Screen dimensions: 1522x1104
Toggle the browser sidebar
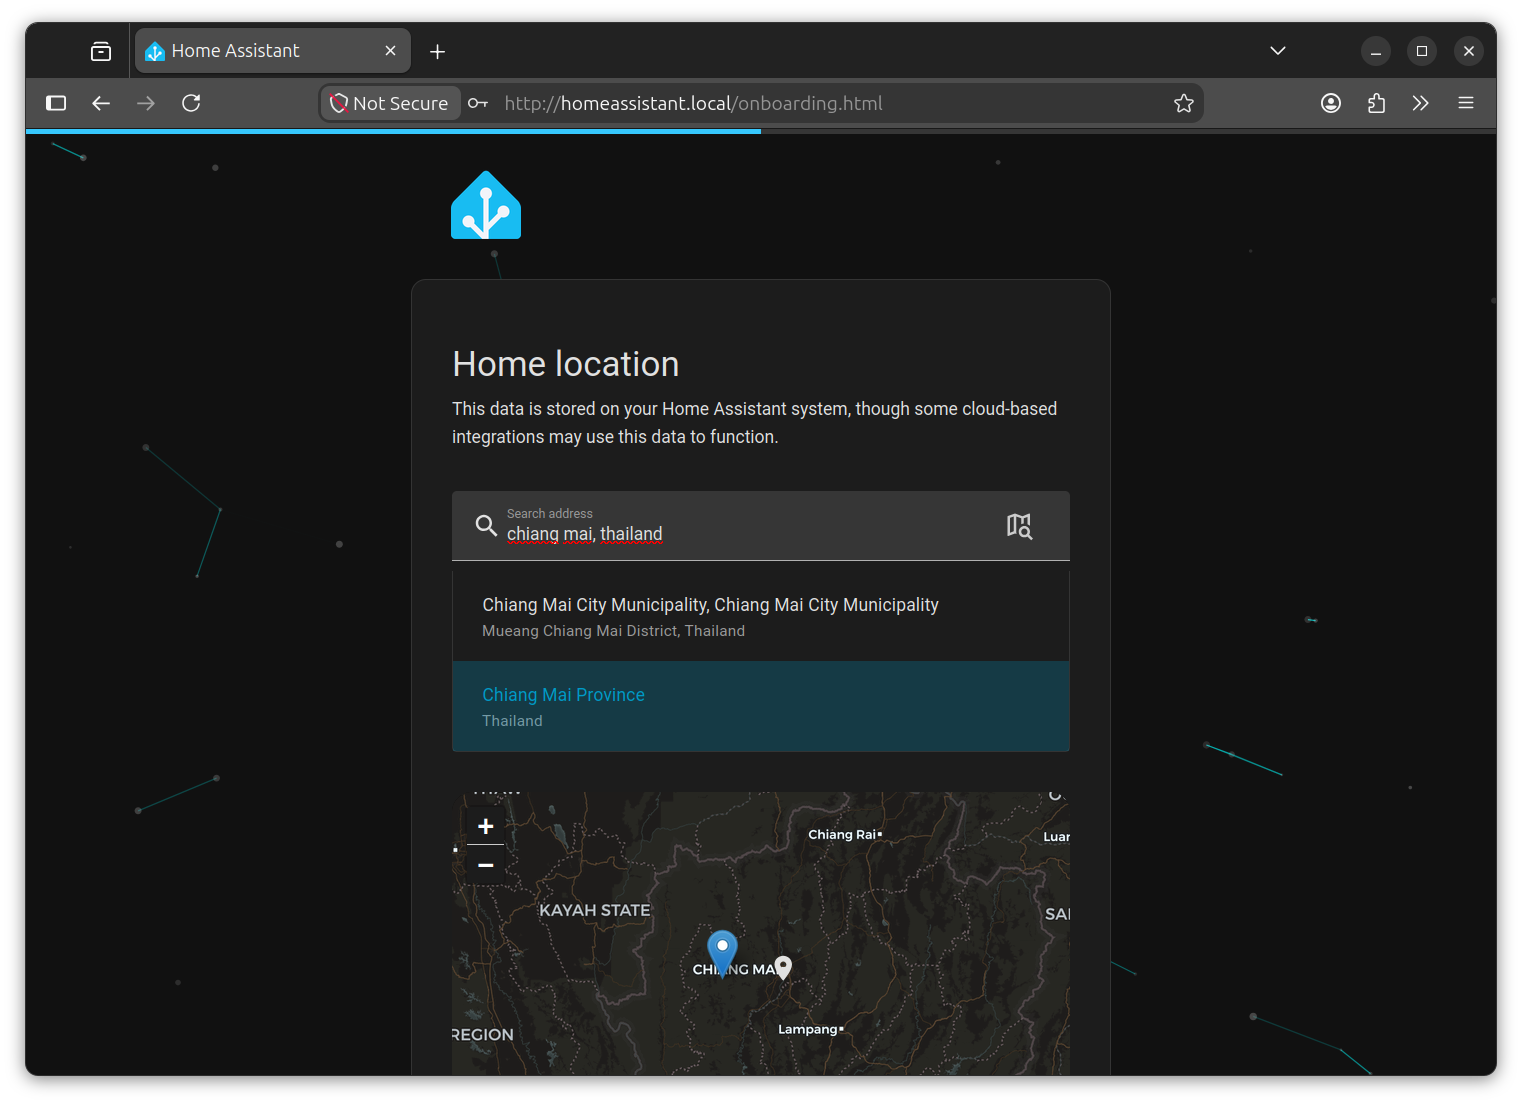(56, 103)
